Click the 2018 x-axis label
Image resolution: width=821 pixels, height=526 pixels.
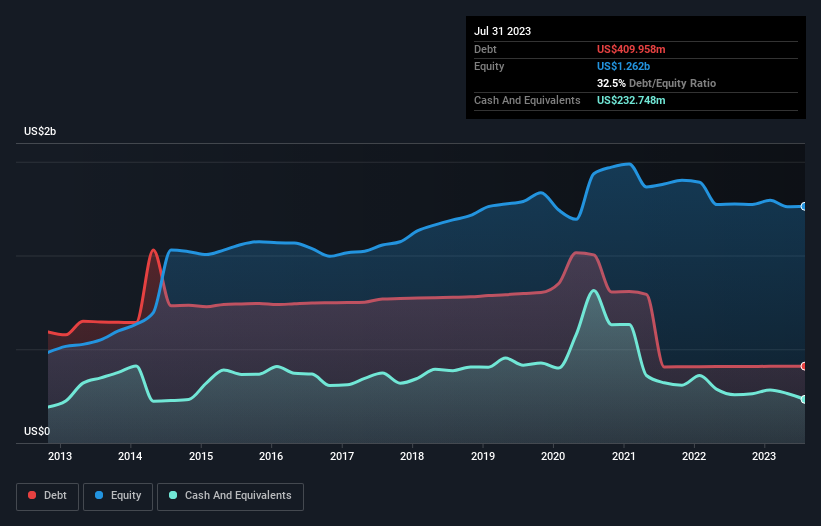[x=412, y=456]
